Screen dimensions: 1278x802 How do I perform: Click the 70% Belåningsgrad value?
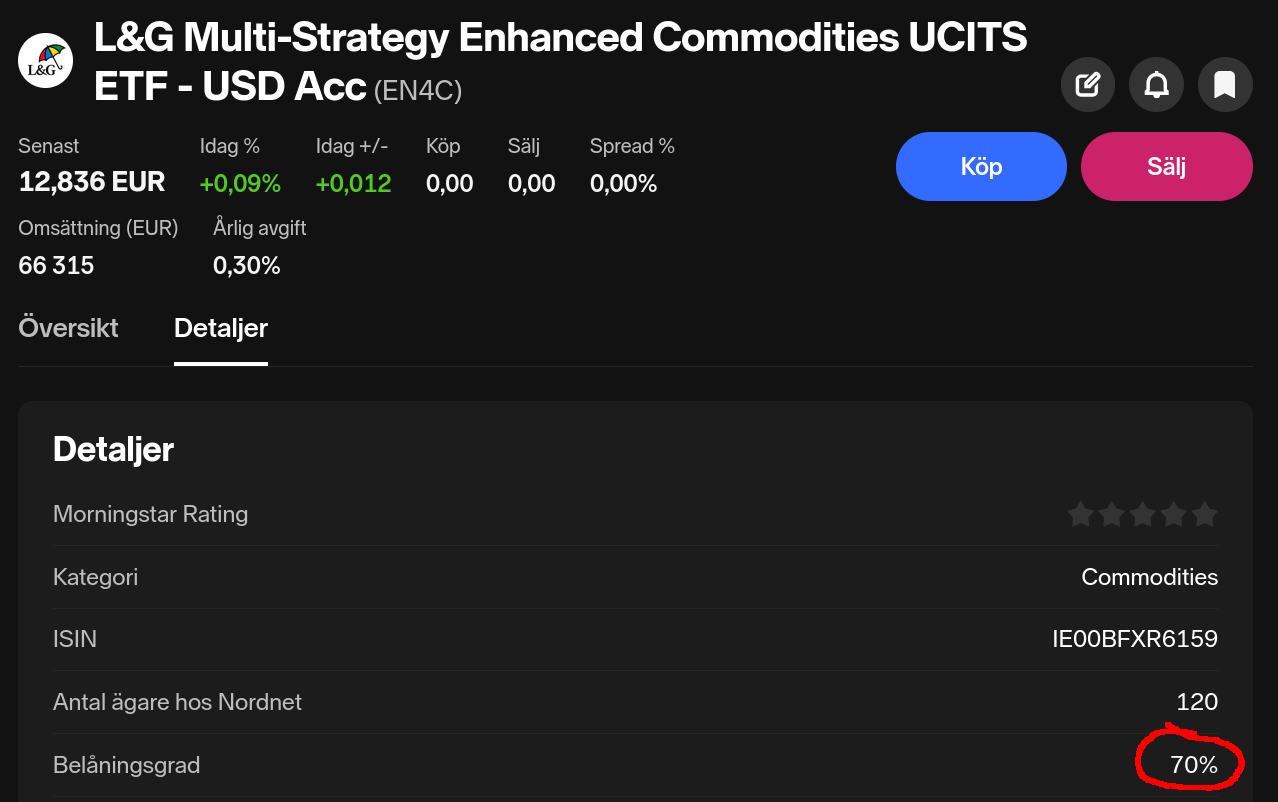tap(1194, 766)
